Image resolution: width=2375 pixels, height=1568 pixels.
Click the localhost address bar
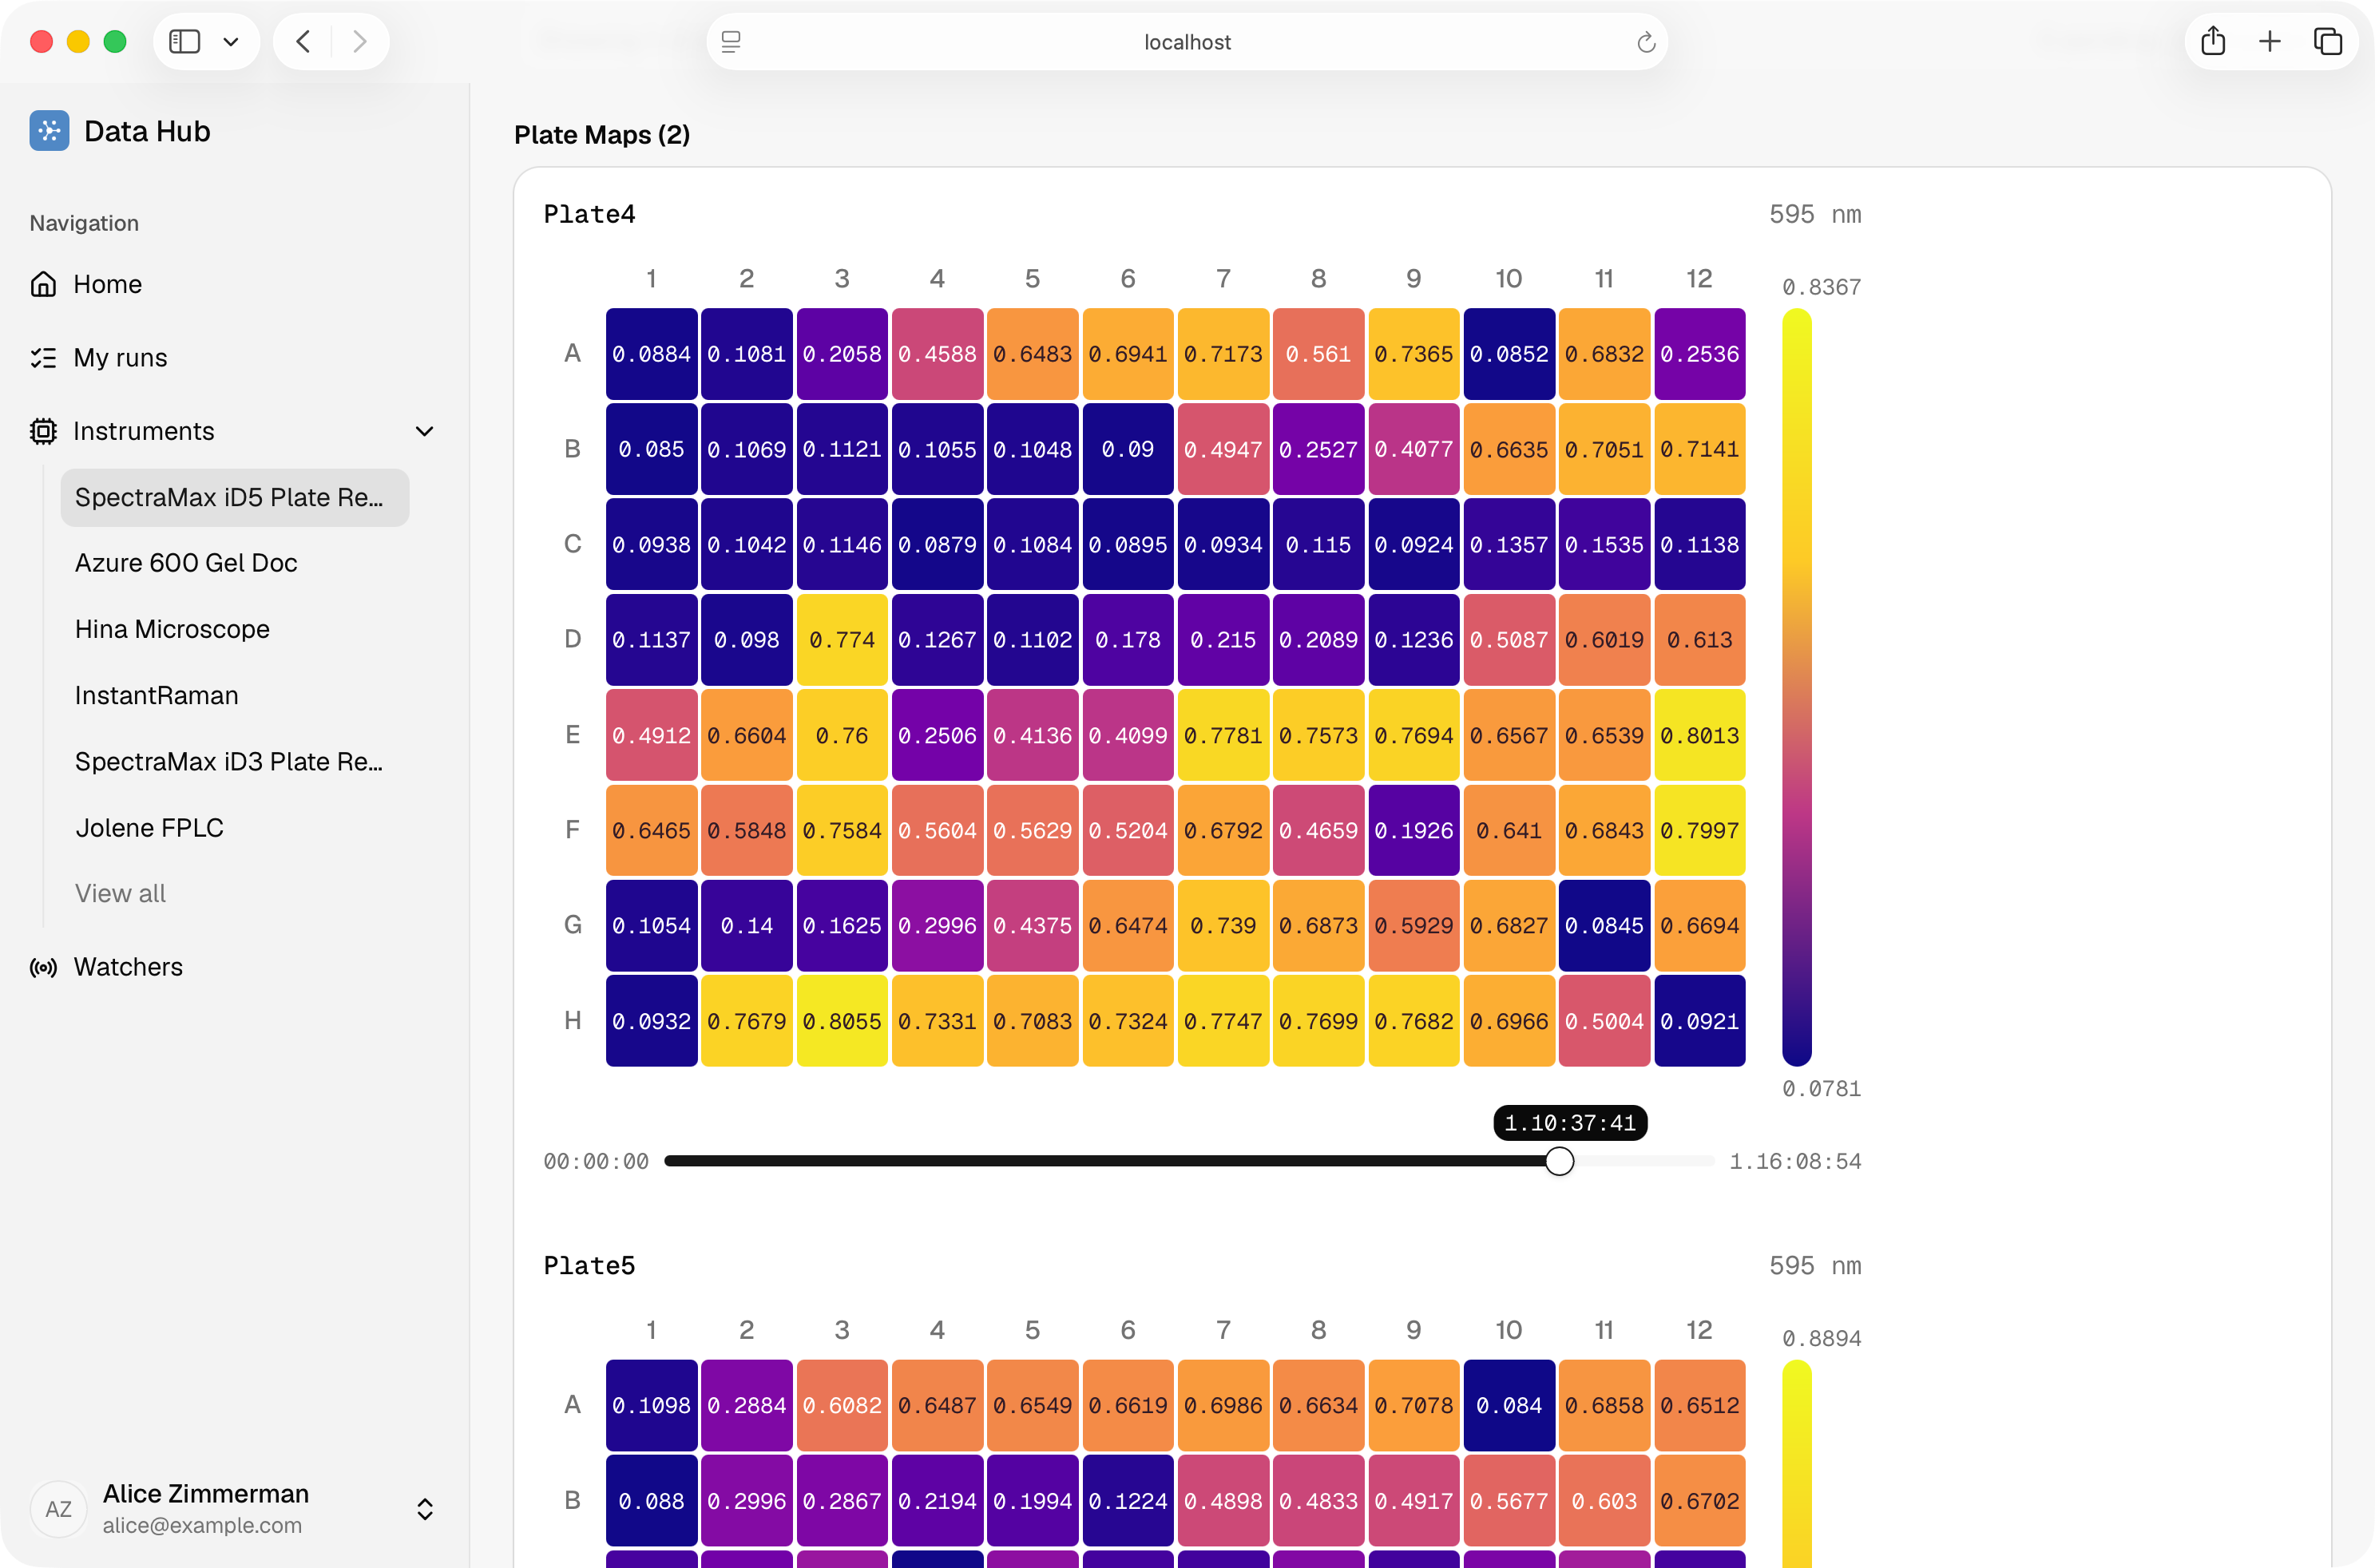pos(1187,42)
